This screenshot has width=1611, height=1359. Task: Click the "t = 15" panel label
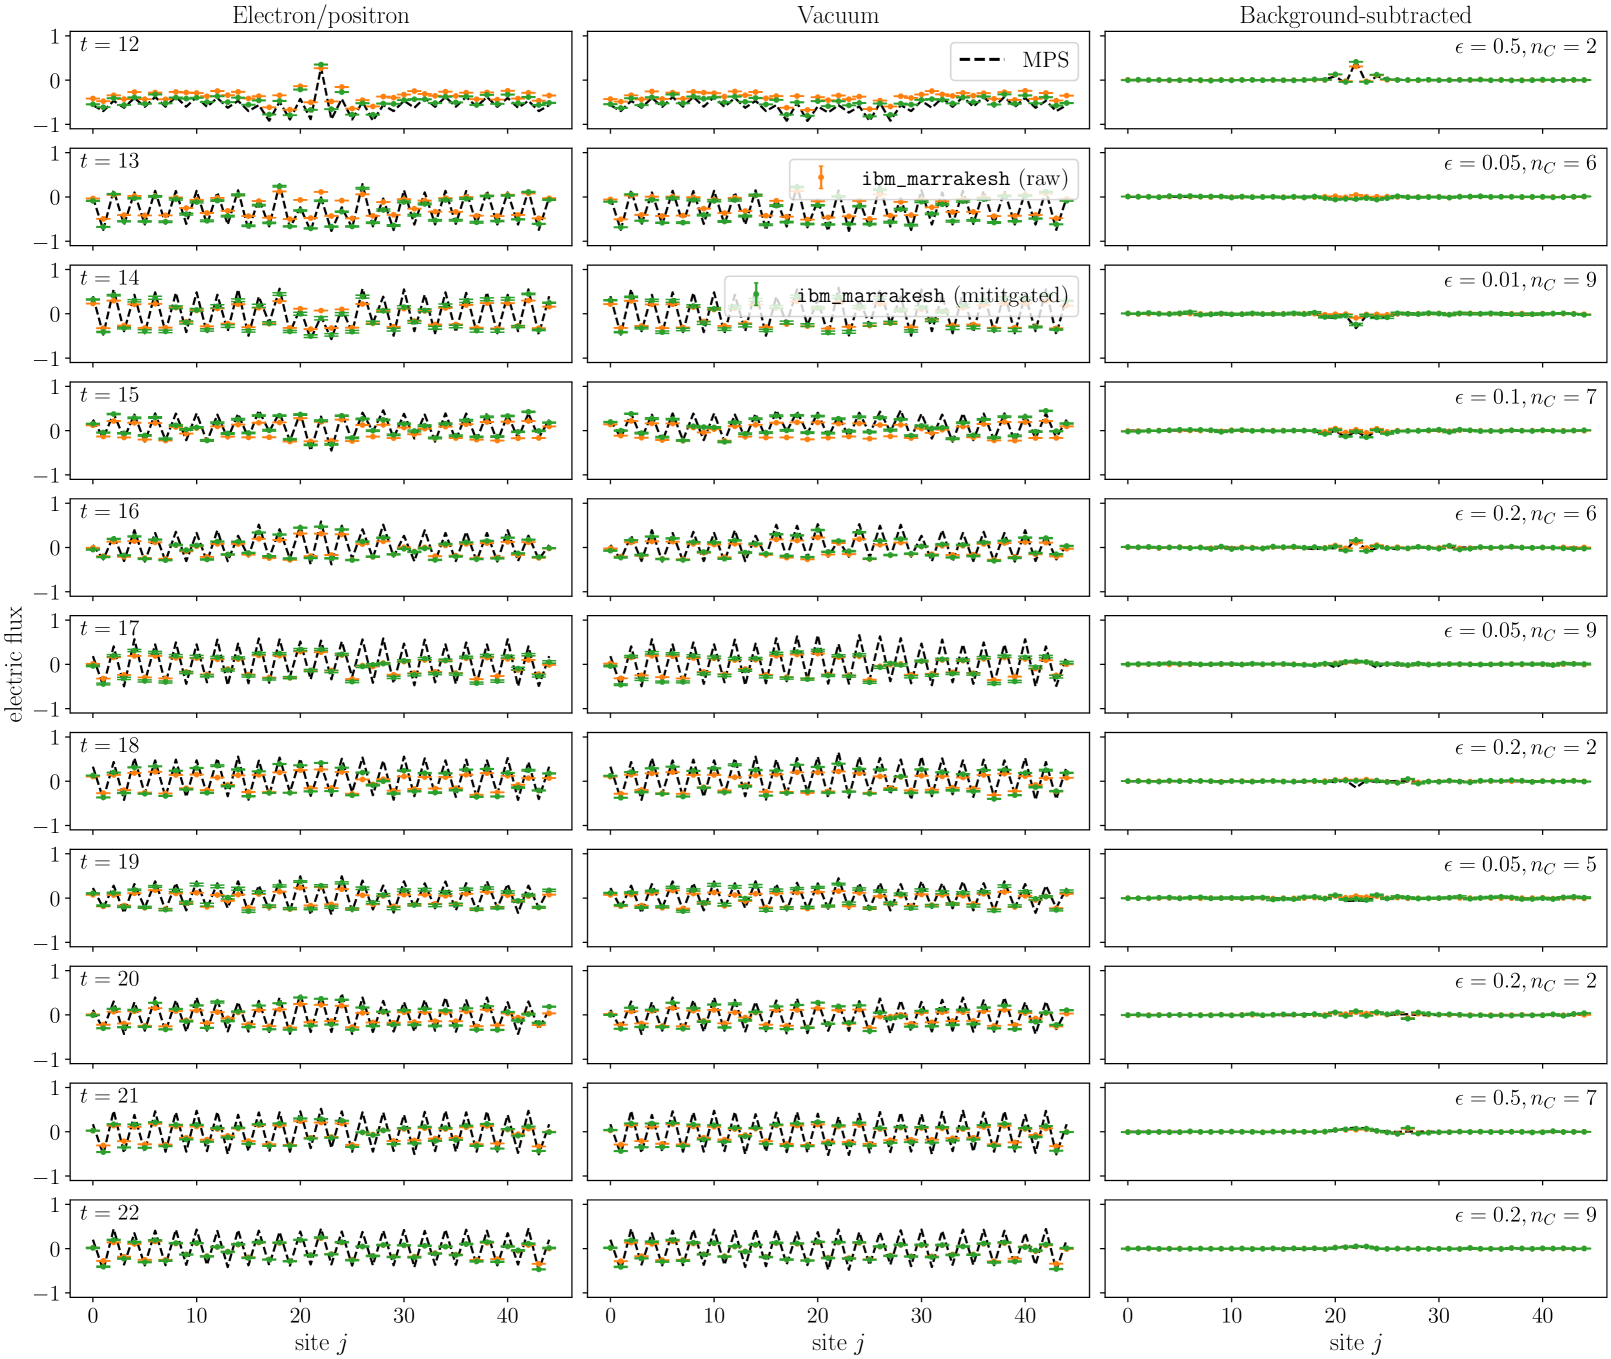point(110,395)
